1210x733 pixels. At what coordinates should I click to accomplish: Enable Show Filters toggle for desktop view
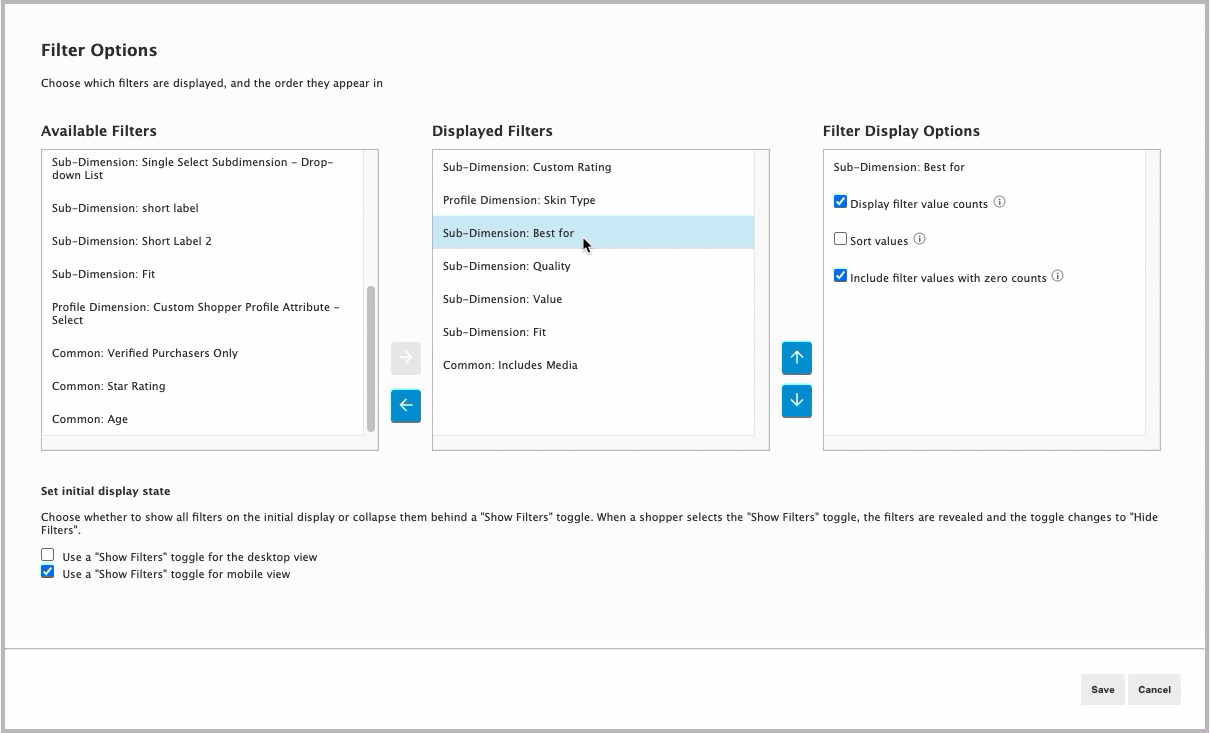47,555
